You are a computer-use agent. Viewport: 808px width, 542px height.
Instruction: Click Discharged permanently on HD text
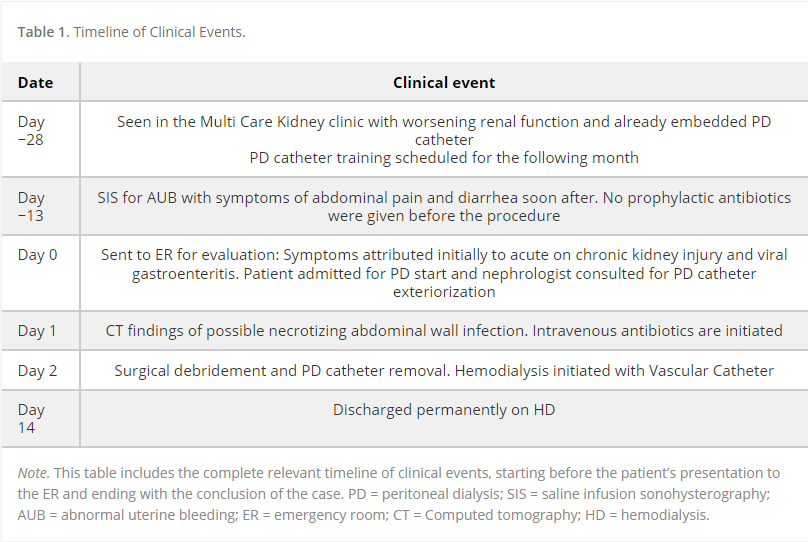coord(444,410)
